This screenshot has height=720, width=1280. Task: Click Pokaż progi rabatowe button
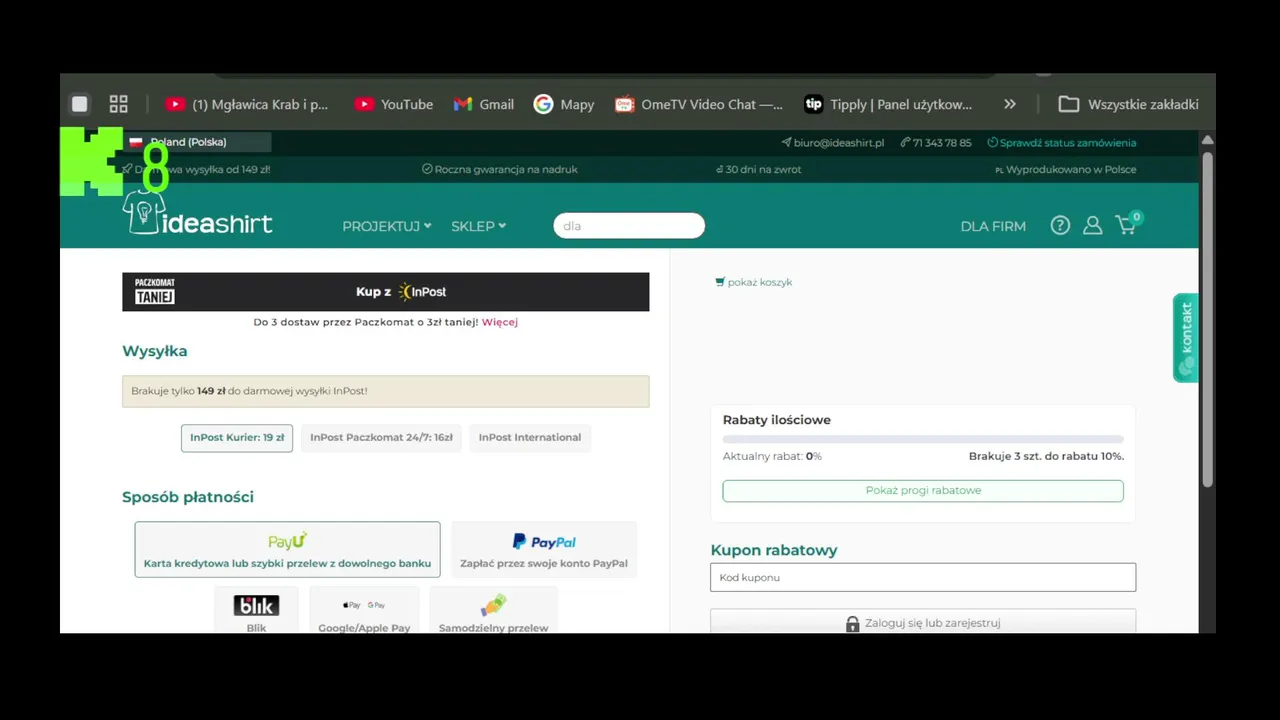point(923,491)
